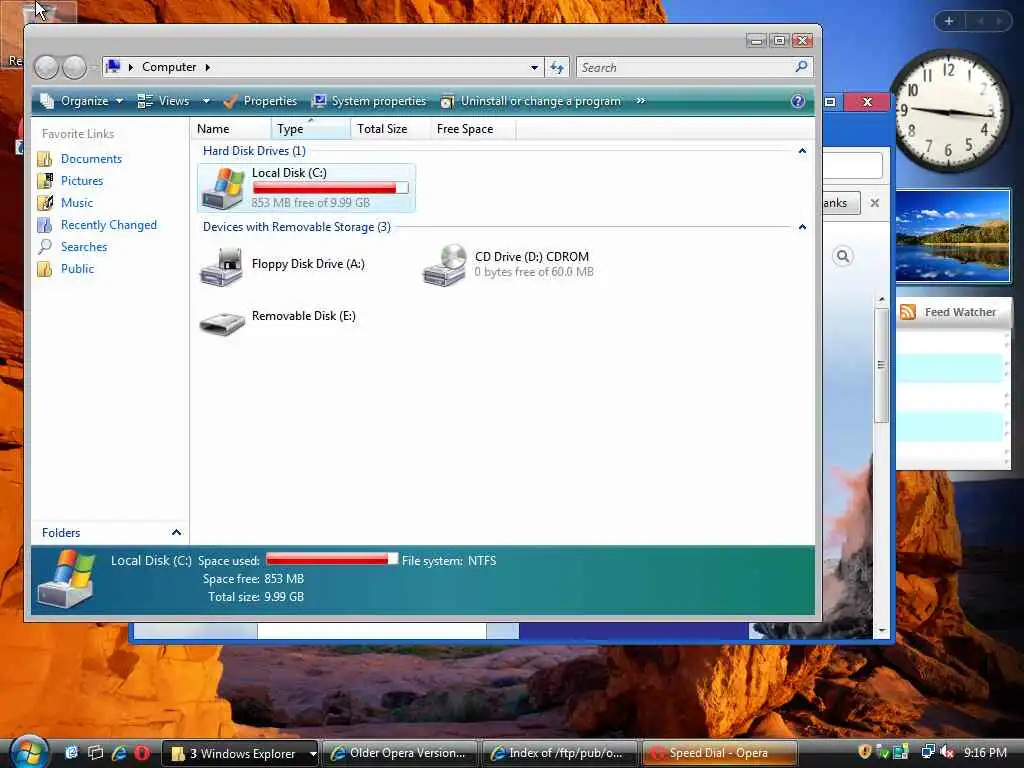Expand the arrow after Computer in the address bar
The height and width of the screenshot is (768, 1024).
pos(208,67)
